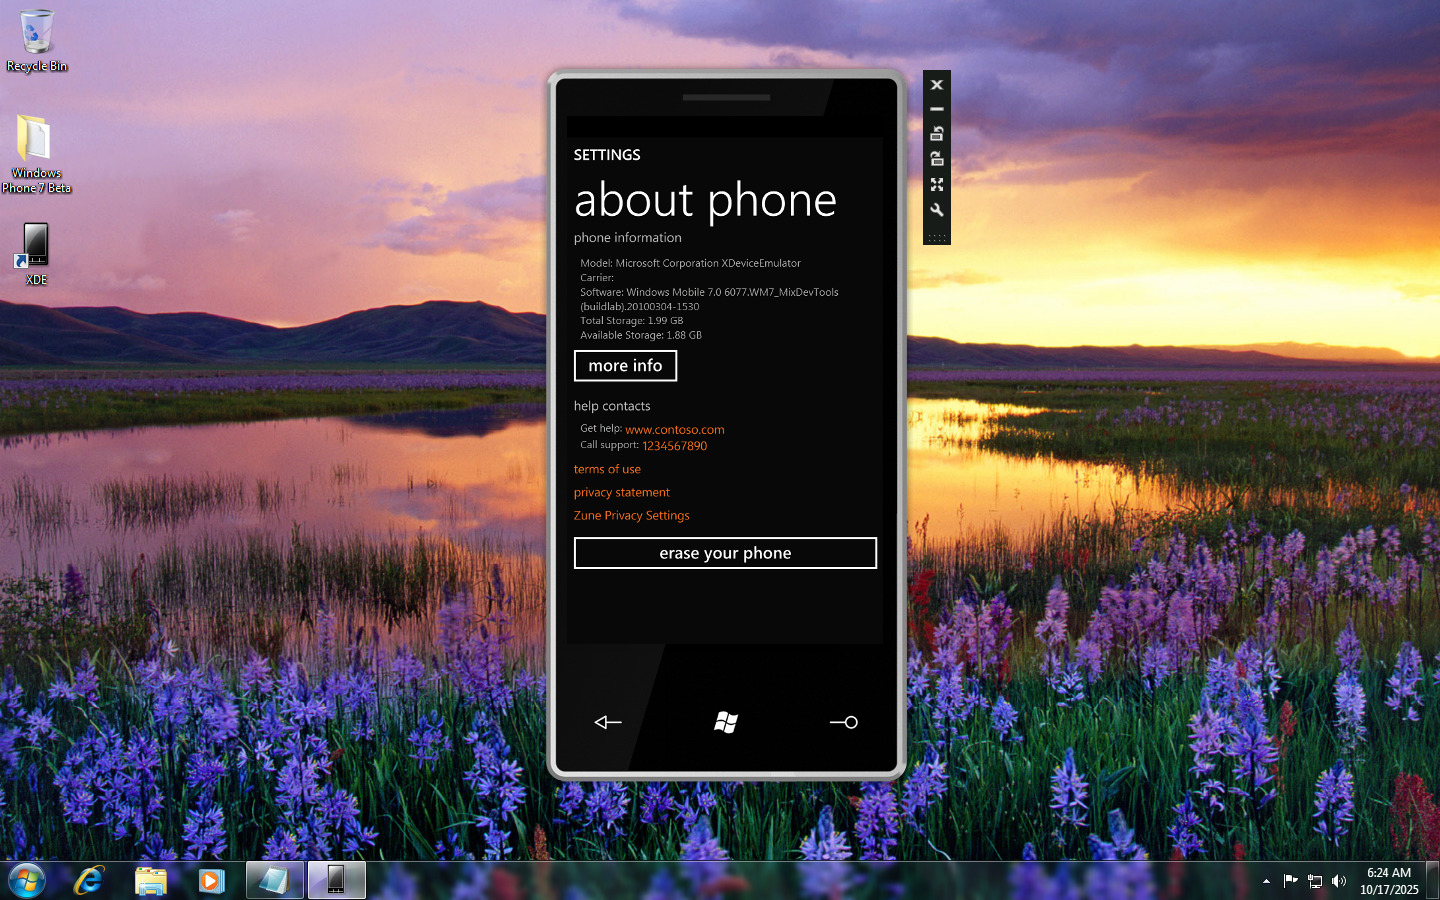
Task: Tap the support number 1234567890
Action: click(674, 446)
